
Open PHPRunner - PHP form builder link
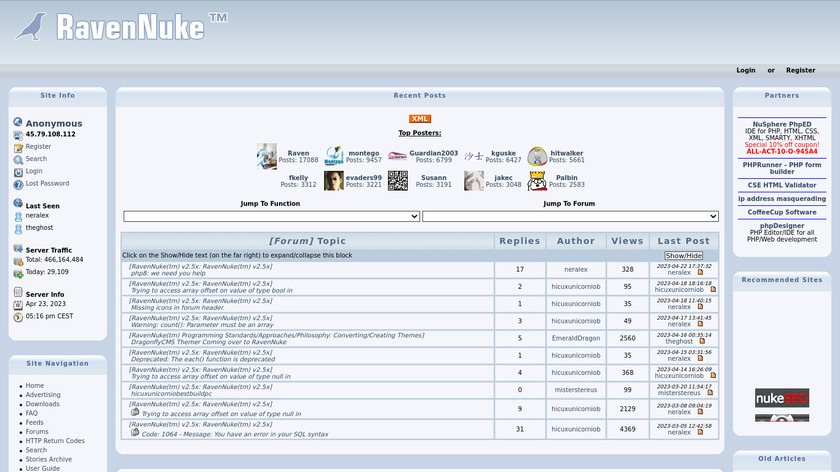point(782,168)
